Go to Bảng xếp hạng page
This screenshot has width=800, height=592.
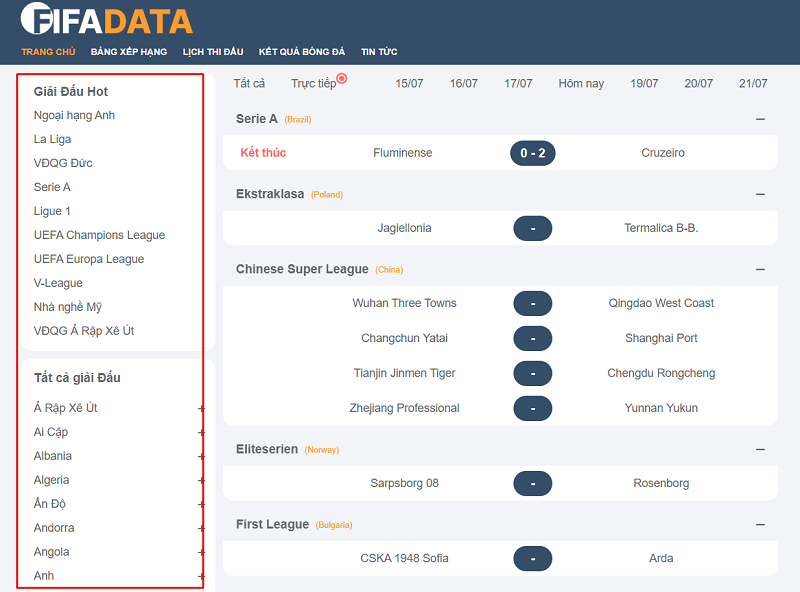[129, 52]
